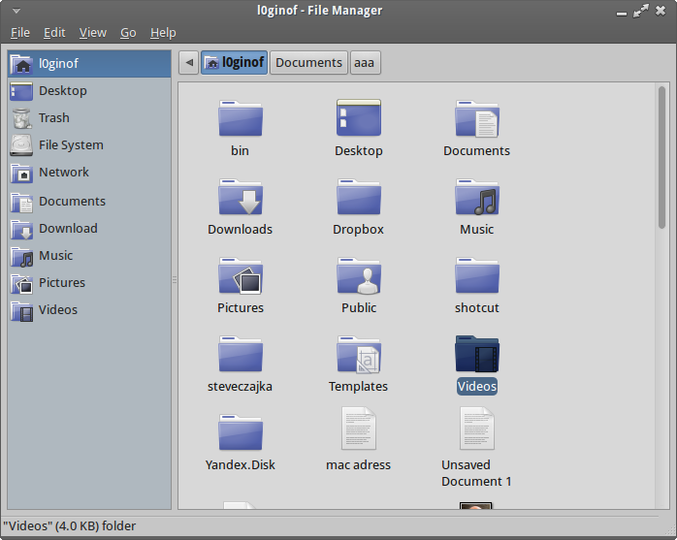677x540 pixels.
Task: Select the steveczajka folder icon
Action: 240,354
